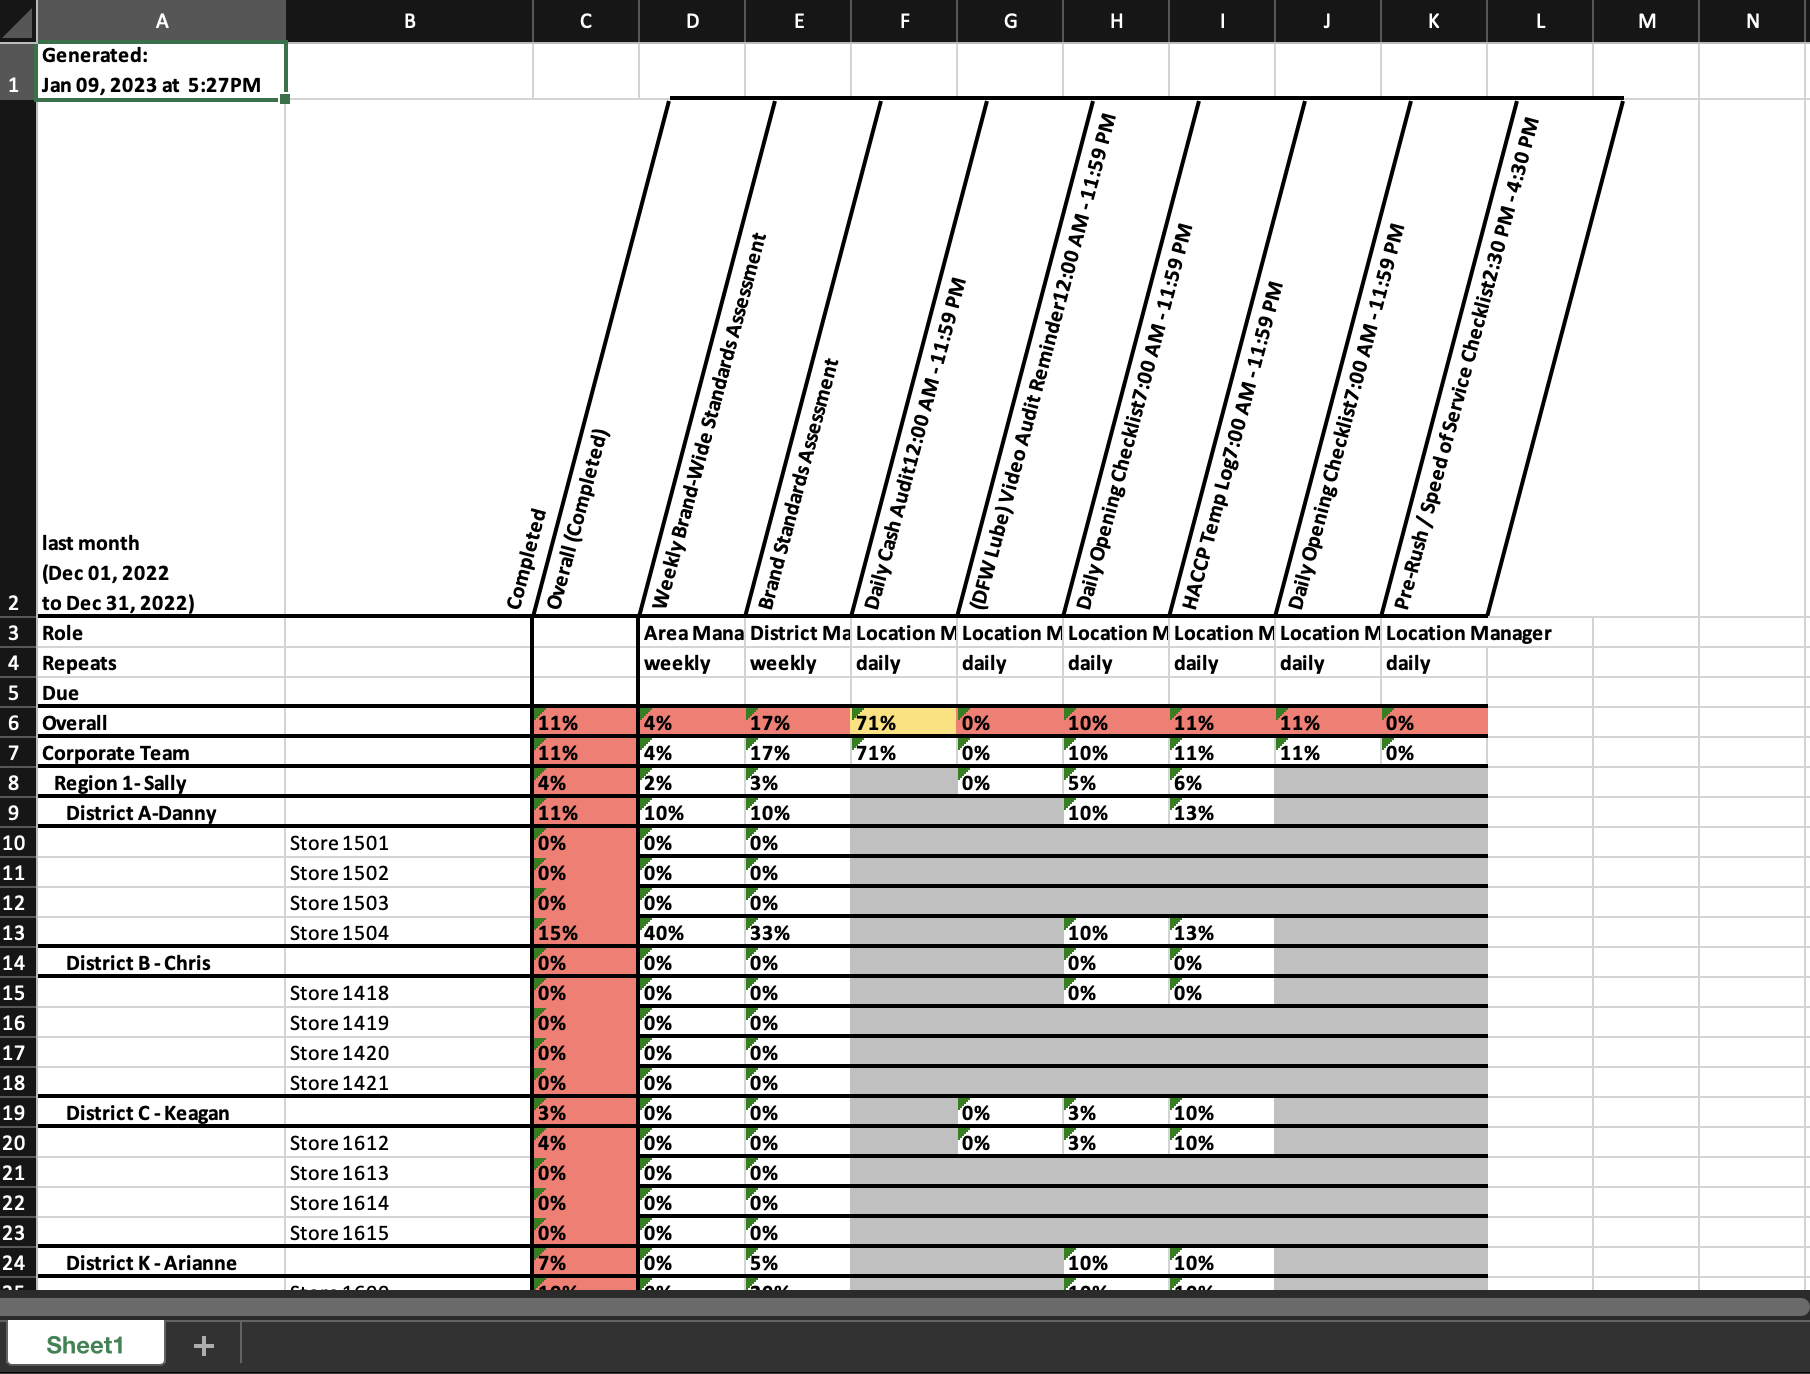Image resolution: width=1810 pixels, height=1374 pixels.
Task: Select the Area Manager role cell
Action: [x=693, y=633]
